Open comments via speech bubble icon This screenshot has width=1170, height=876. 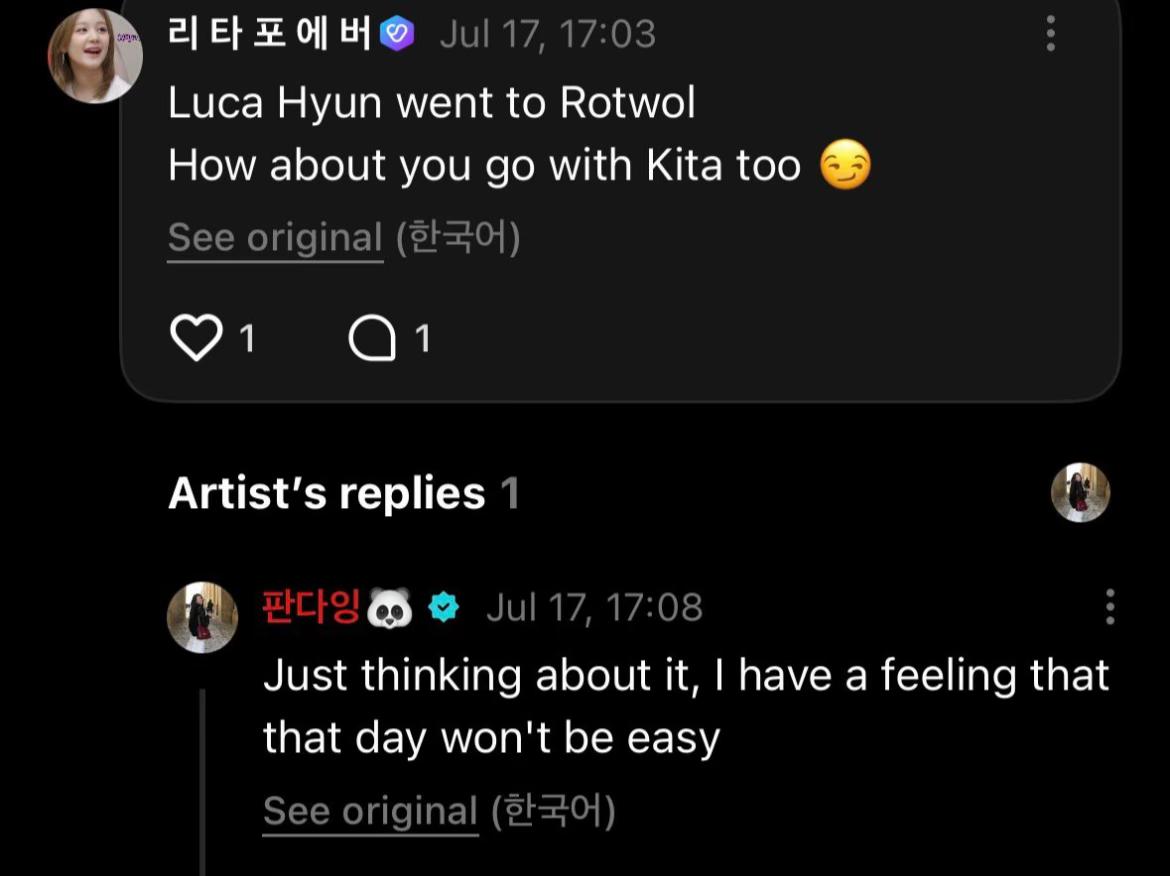point(372,338)
